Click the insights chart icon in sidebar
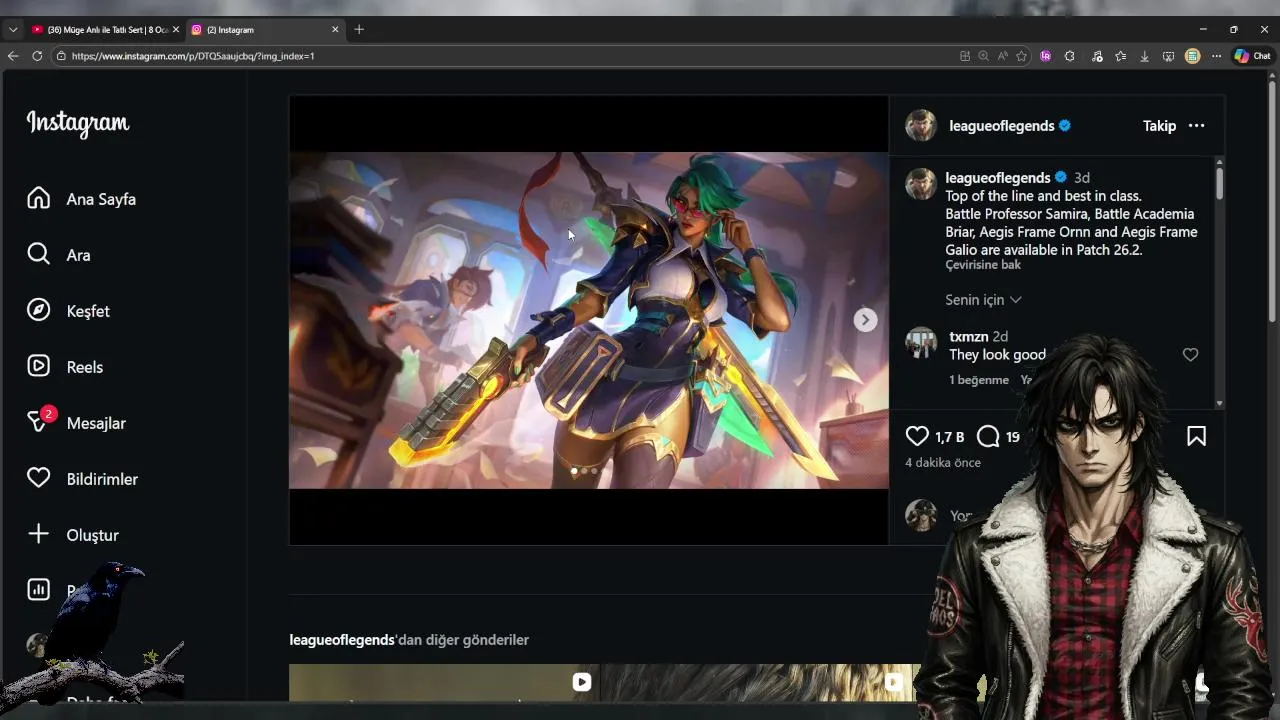This screenshot has width=1280, height=720. click(38, 590)
